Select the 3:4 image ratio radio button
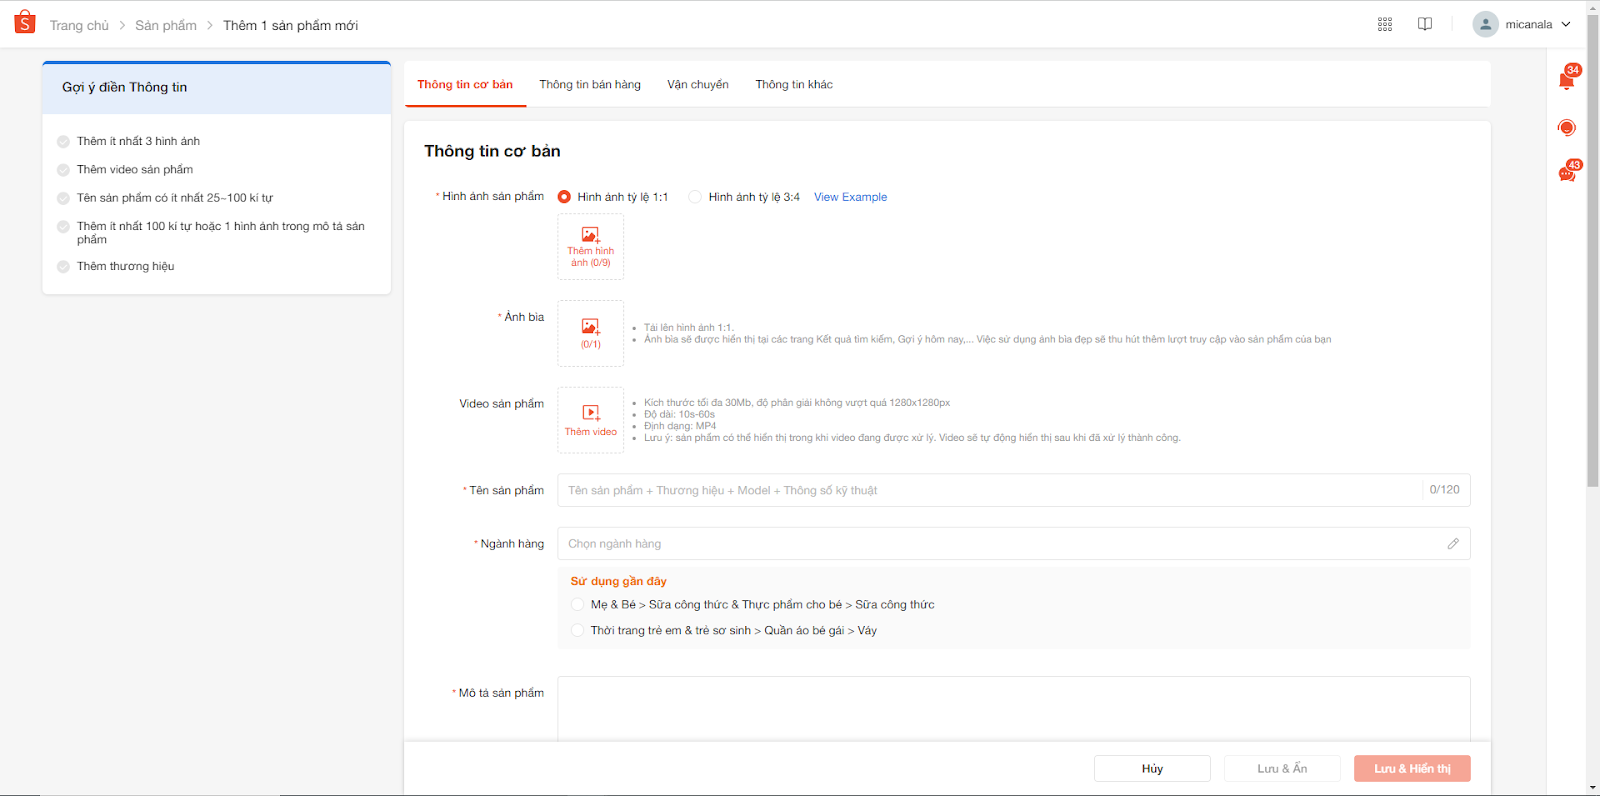 [x=695, y=197]
